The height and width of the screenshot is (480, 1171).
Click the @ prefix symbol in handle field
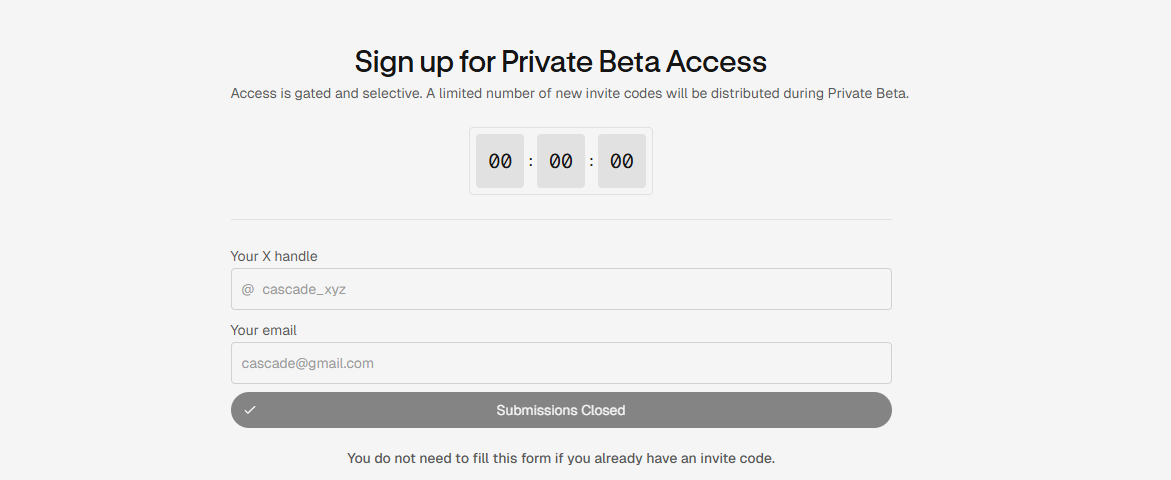(x=248, y=289)
